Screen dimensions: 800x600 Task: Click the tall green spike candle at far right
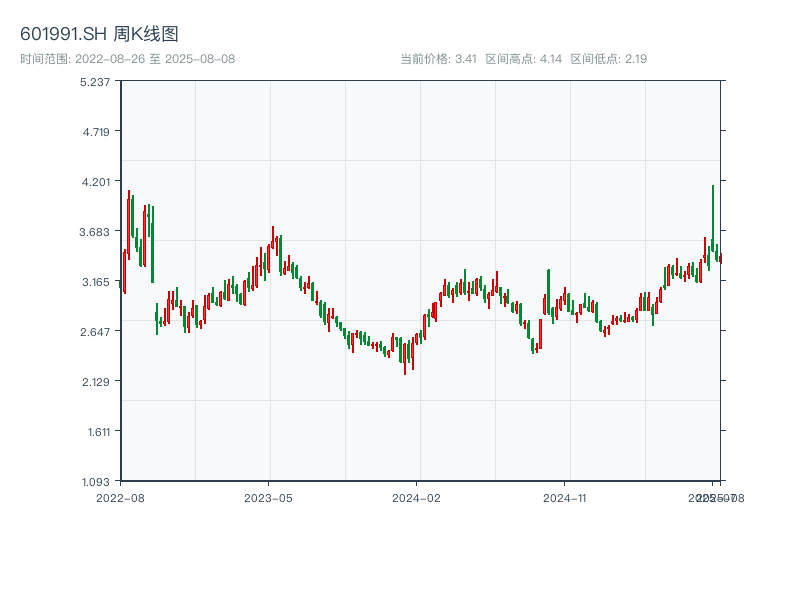[713, 215]
